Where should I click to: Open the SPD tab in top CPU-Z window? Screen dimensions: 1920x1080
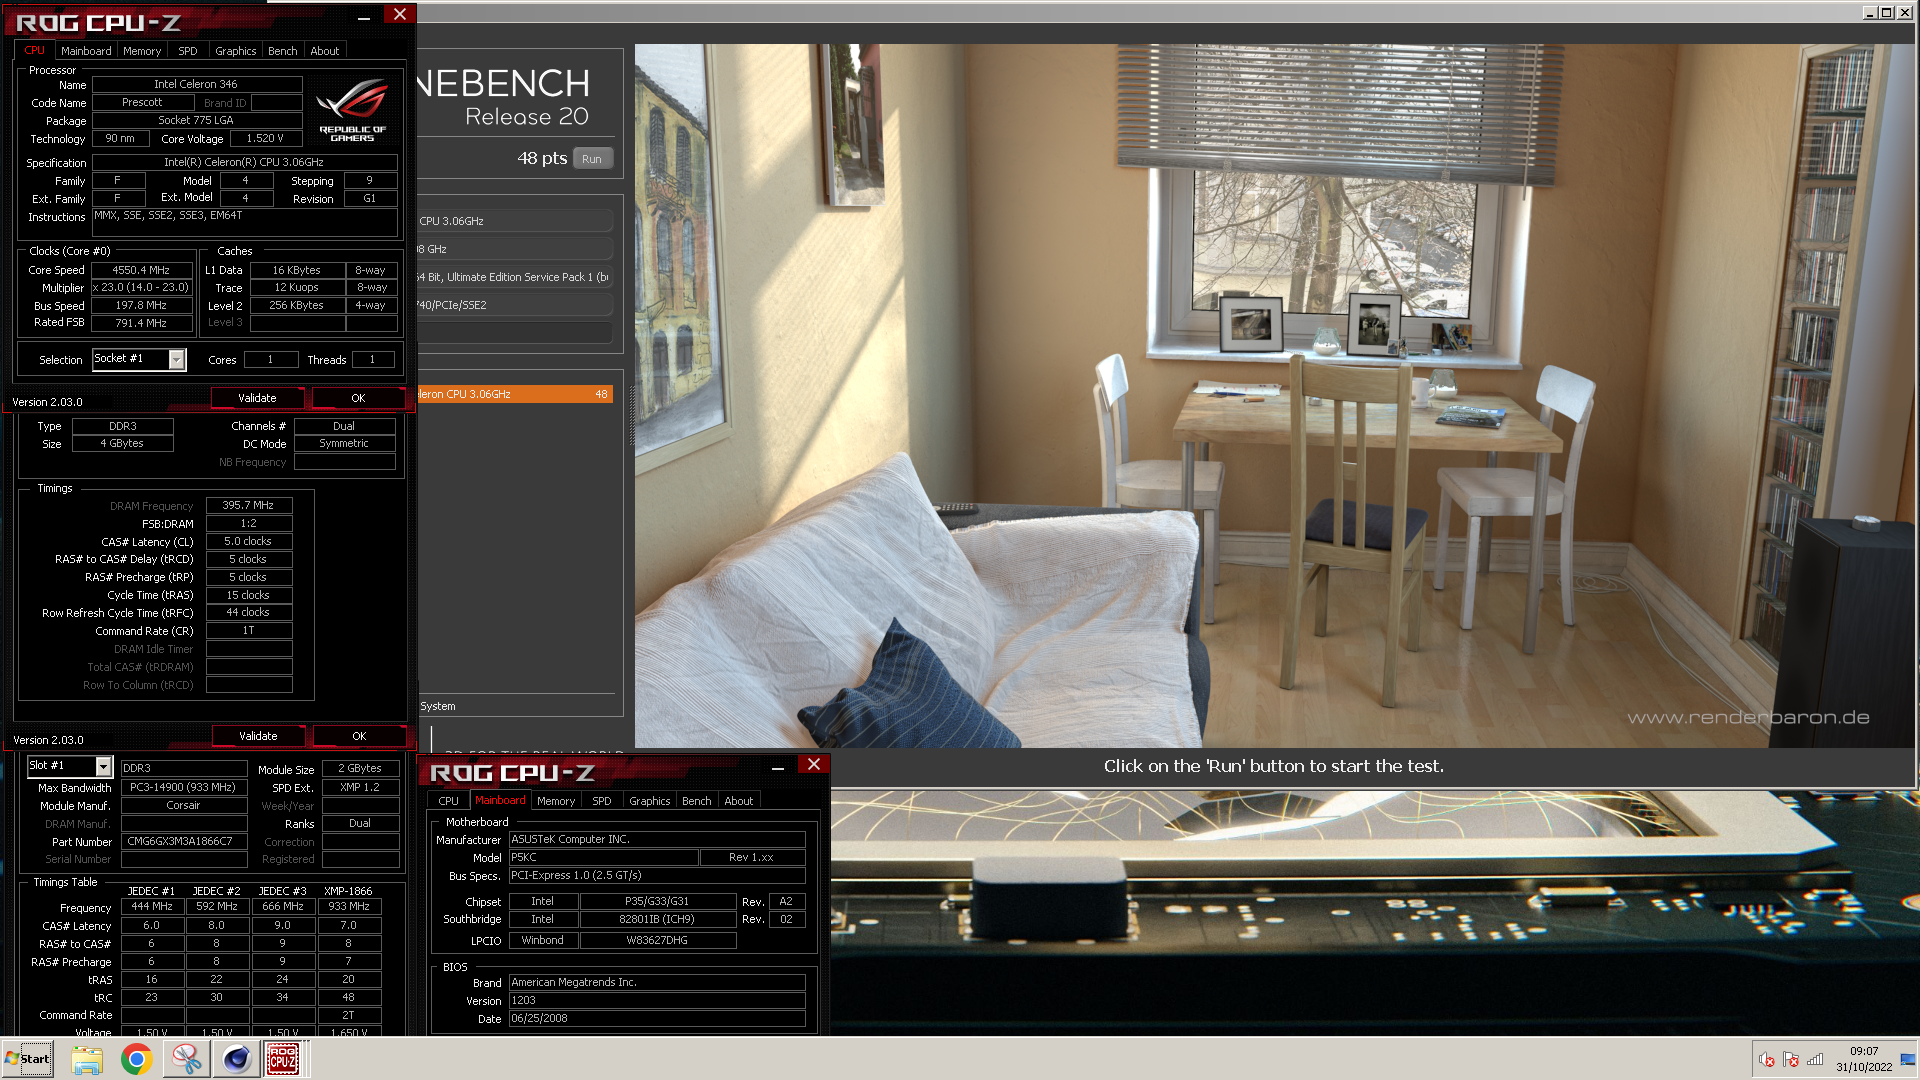point(188,51)
